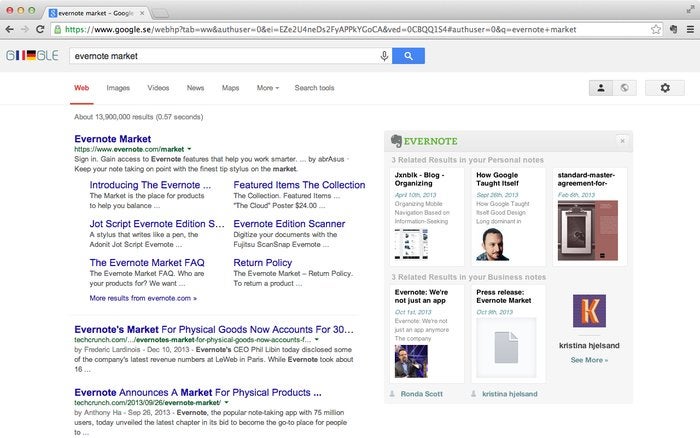
Task: Open a new browser tab
Action: (160, 13)
